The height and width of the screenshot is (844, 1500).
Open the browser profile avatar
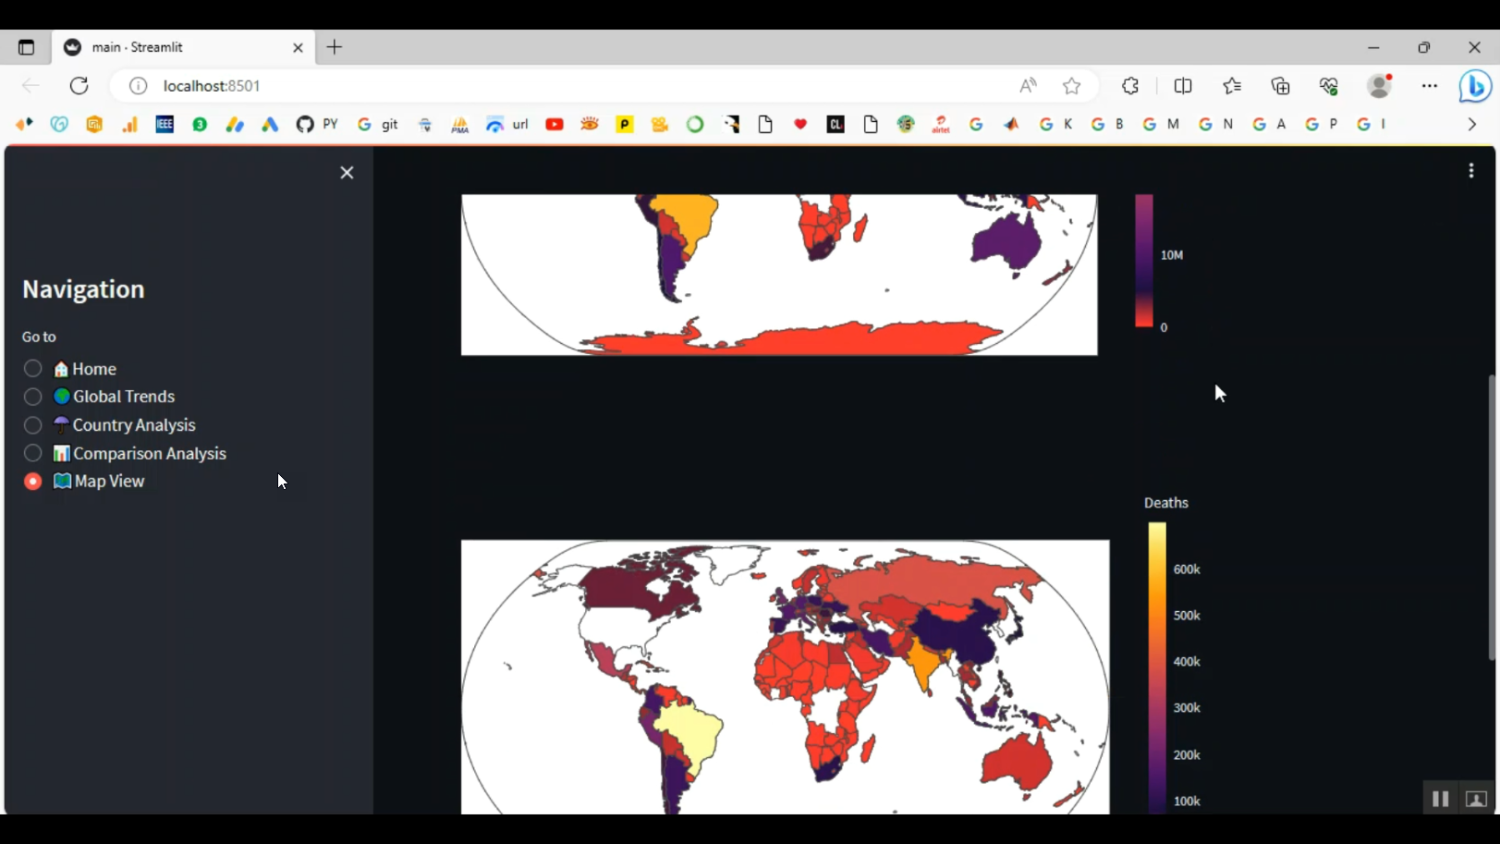1380,86
